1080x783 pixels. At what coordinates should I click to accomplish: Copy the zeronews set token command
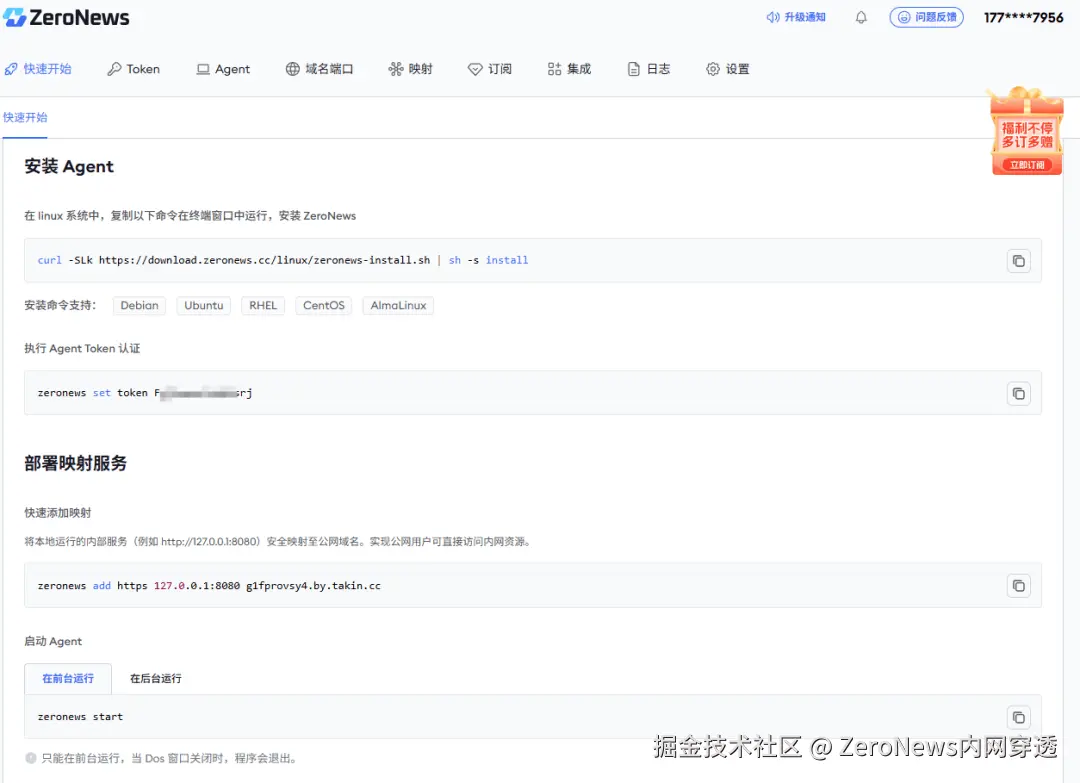[x=1018, y=394]
